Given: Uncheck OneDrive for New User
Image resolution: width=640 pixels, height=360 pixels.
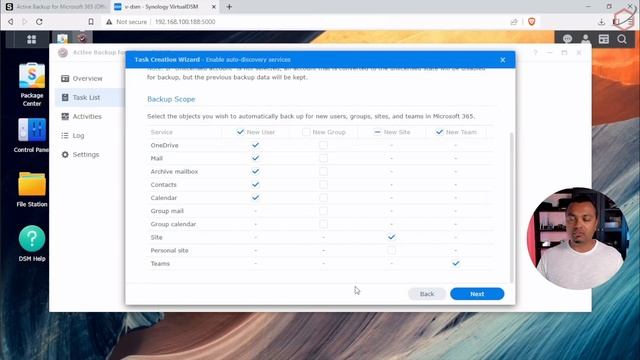Looking at the screenshot, I should pos(255,145).
